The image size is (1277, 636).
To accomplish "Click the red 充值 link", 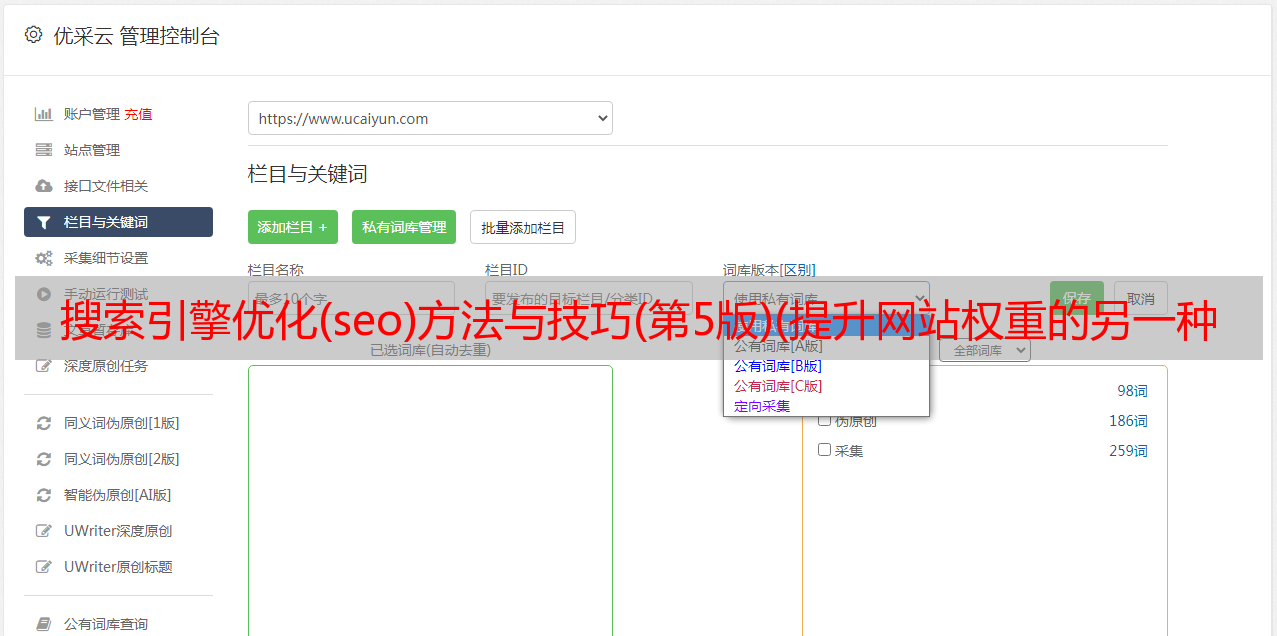I will click(138, 114).
